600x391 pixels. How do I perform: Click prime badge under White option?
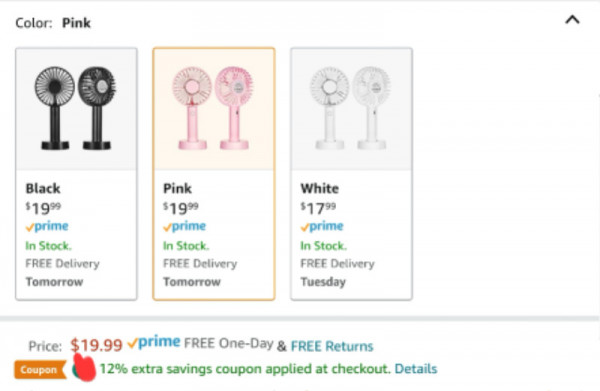[322, 226]
